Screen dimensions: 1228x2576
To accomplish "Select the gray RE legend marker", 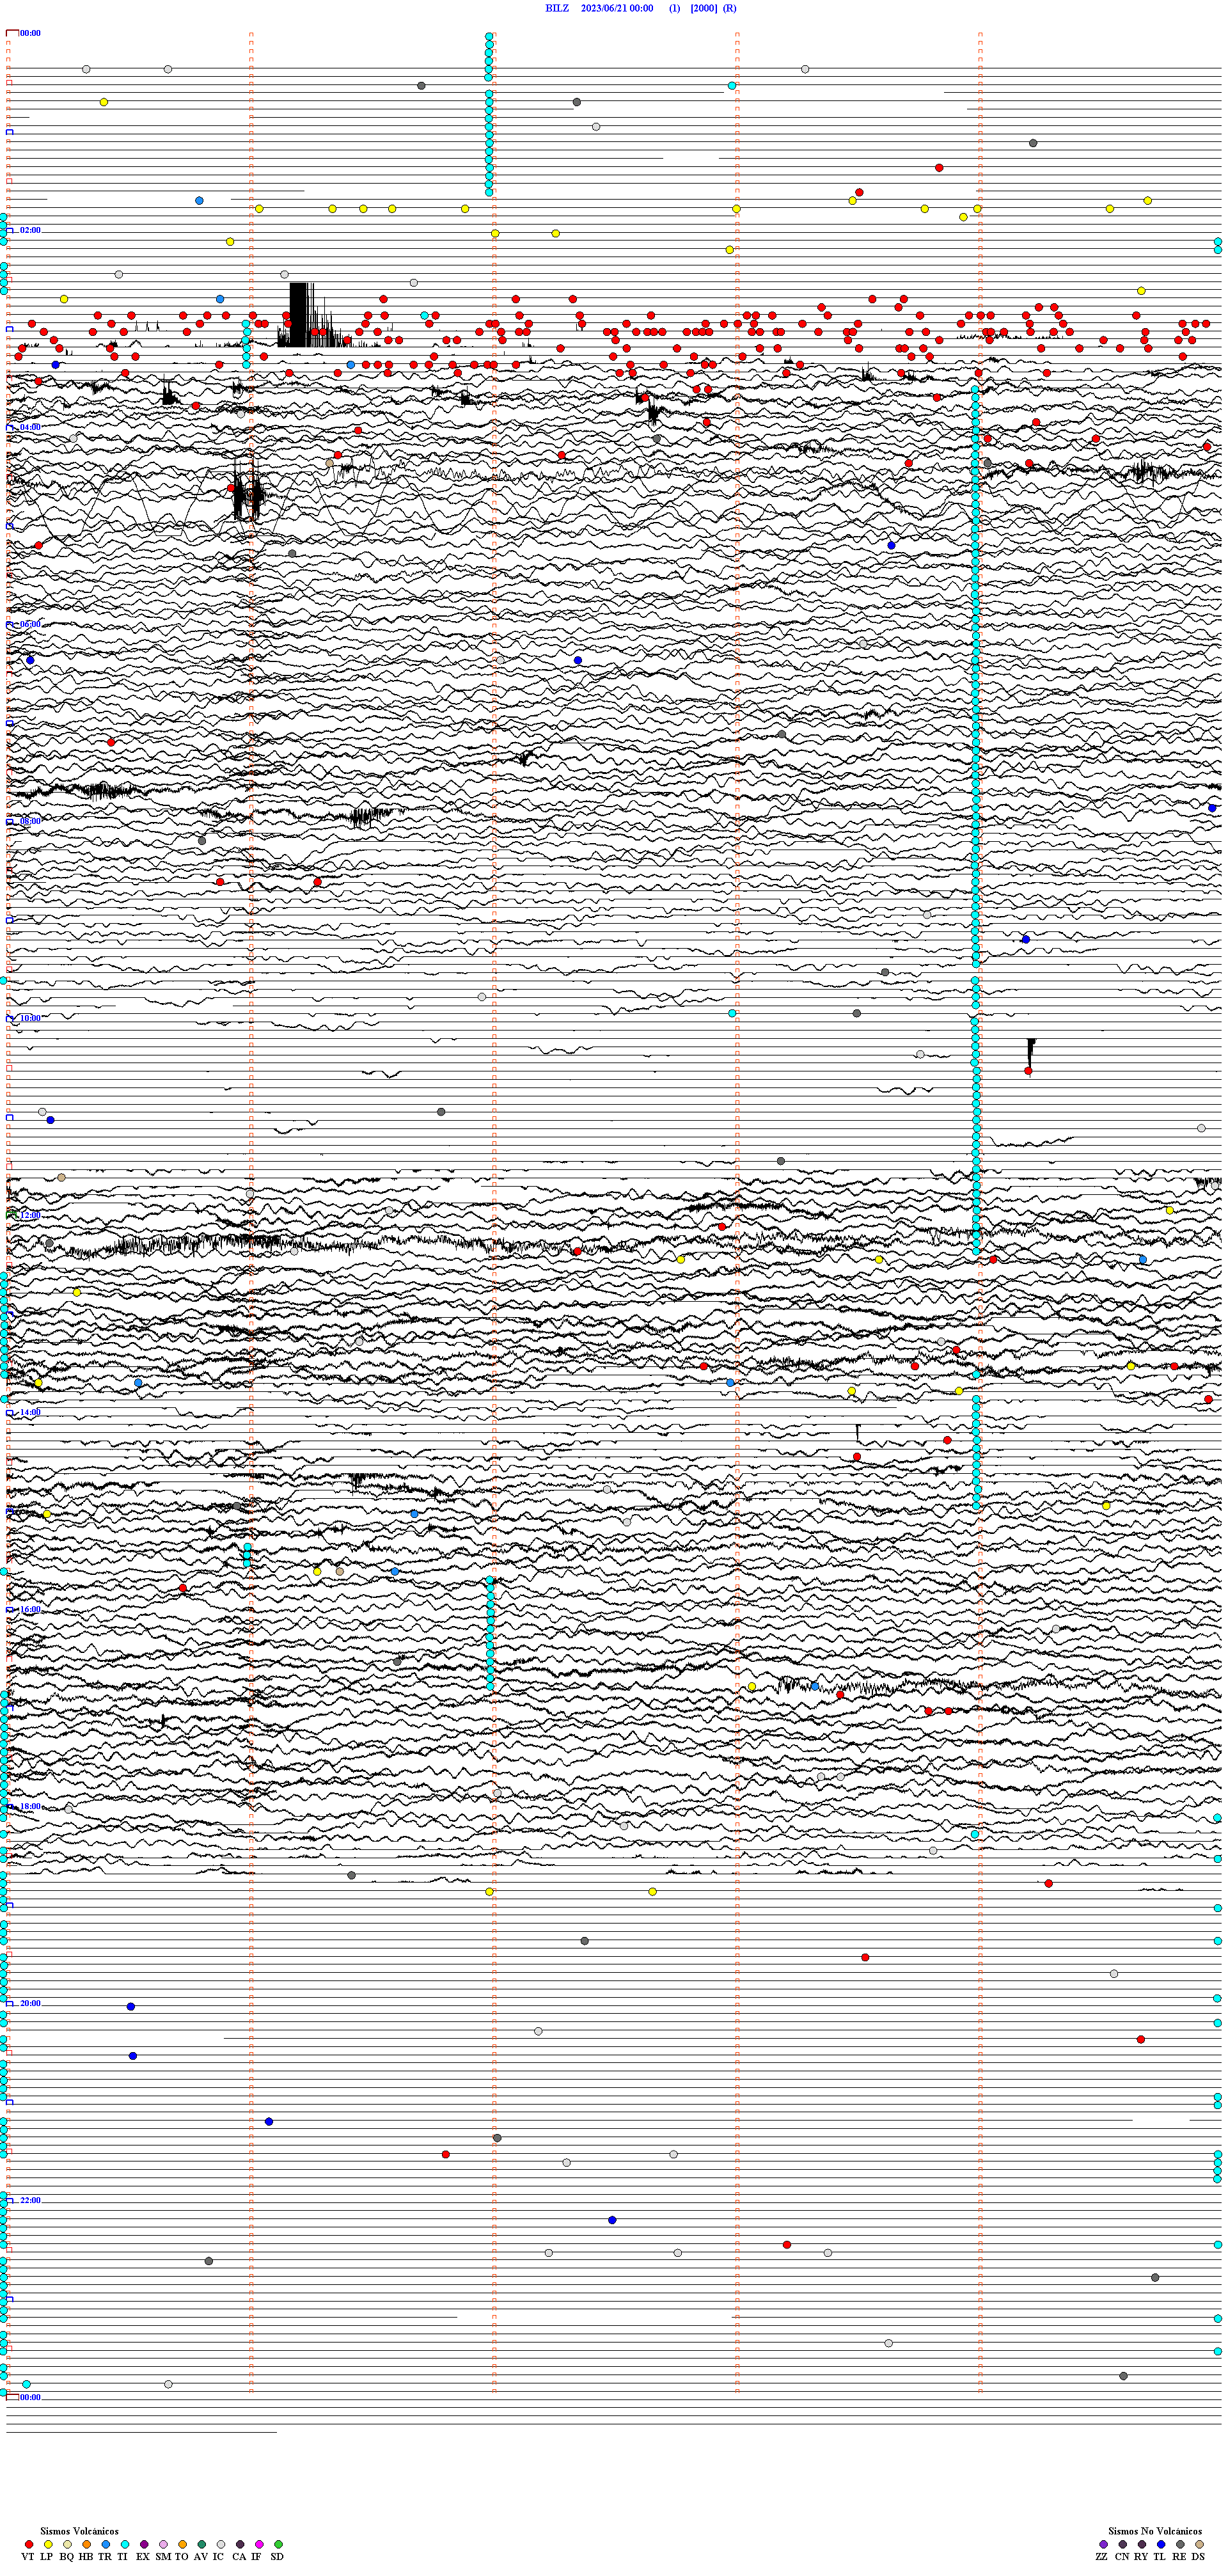I will tap(1180, 2544).
